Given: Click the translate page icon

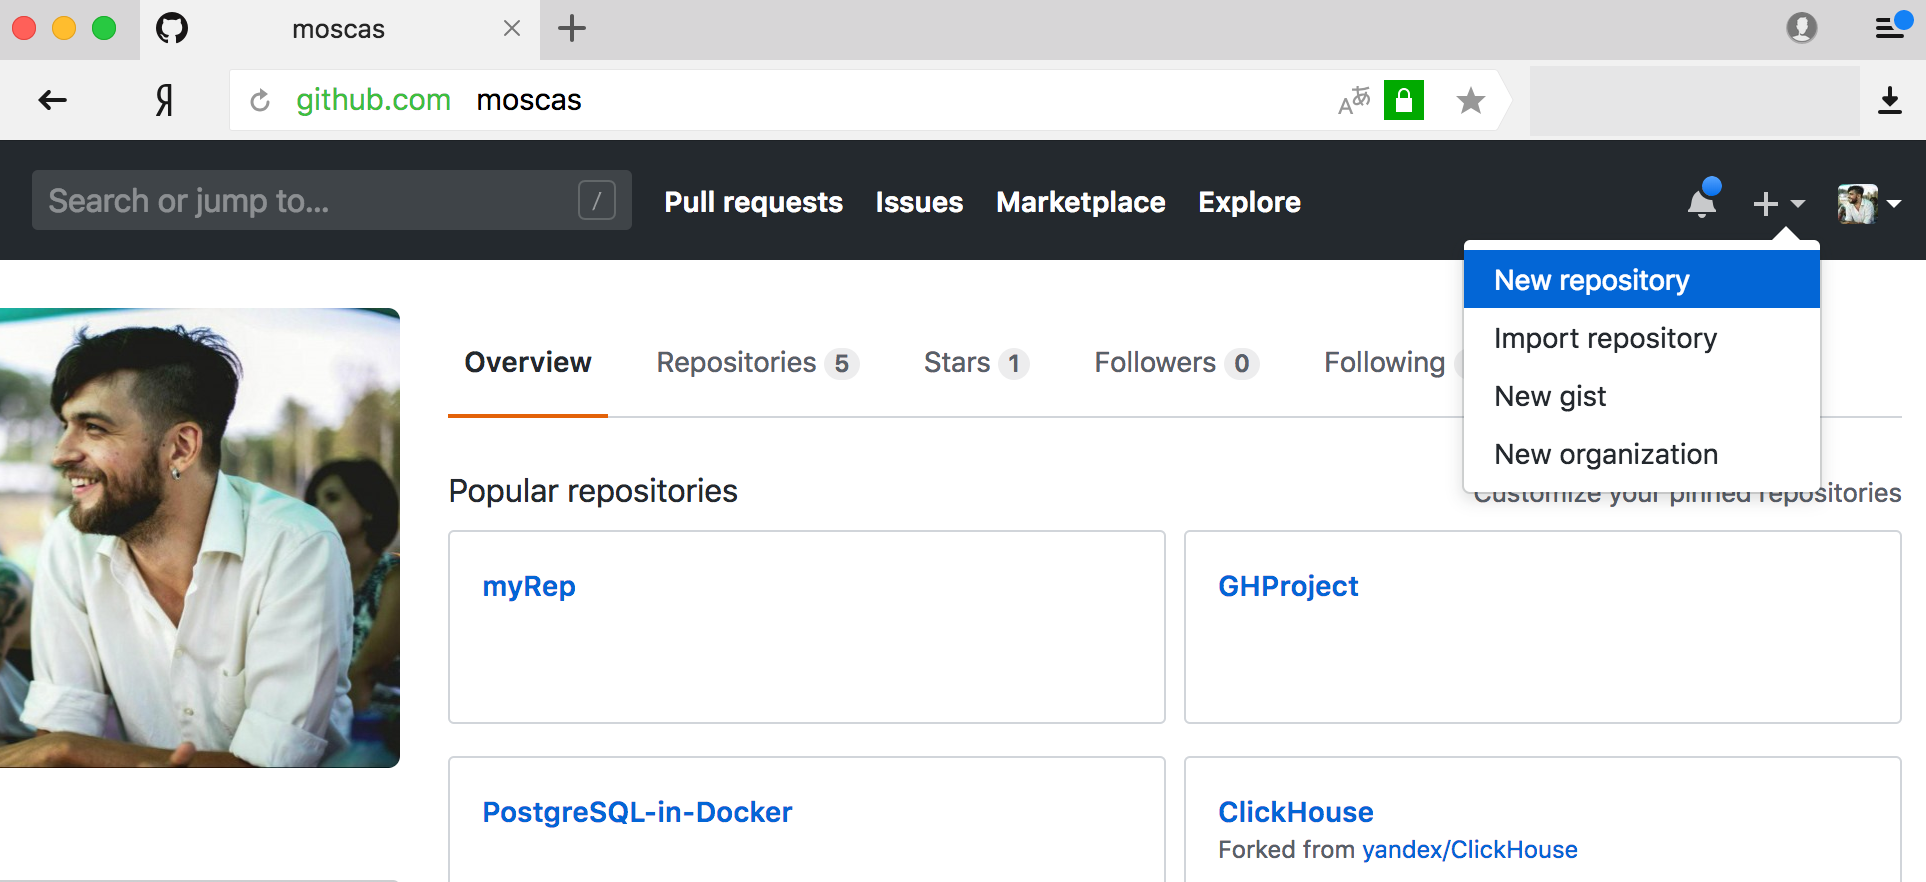Looking at the screenshot, I should point(1354,100).
